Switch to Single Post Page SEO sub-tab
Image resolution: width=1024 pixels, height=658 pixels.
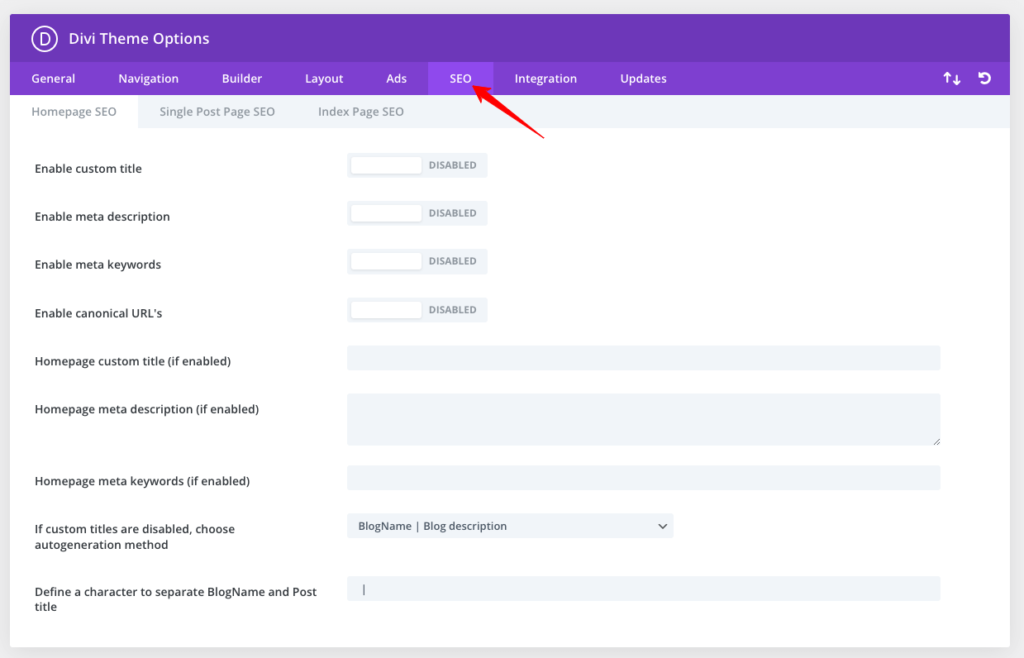tap(217, 112)
